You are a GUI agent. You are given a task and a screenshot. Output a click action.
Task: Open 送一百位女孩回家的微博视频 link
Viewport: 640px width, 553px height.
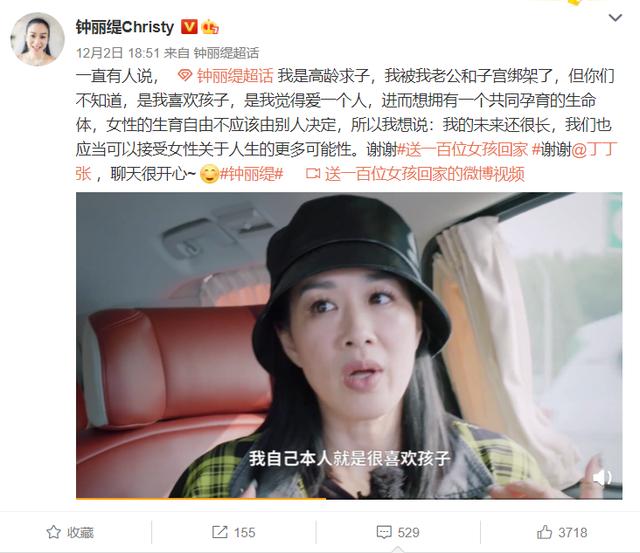(x=424, y=174)
